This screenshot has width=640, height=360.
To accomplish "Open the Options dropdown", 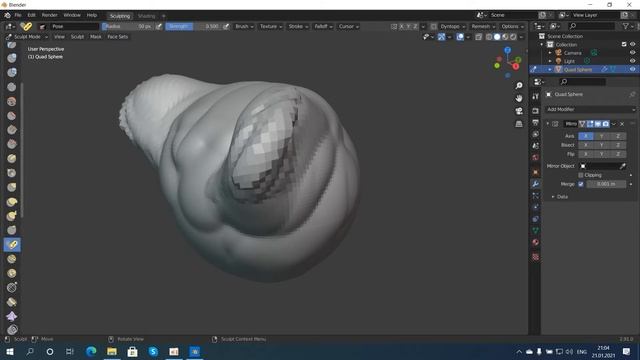I will 513,27.
